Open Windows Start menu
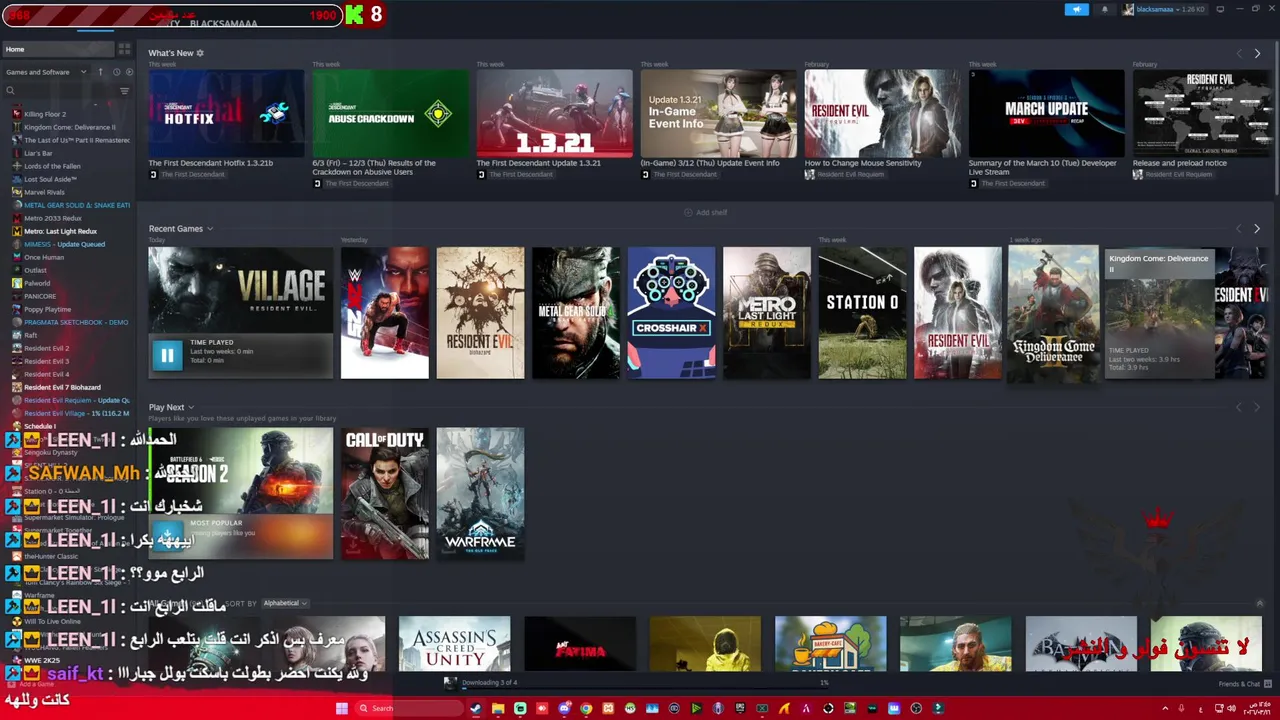The image size is (1280, 720). [341, 708]
